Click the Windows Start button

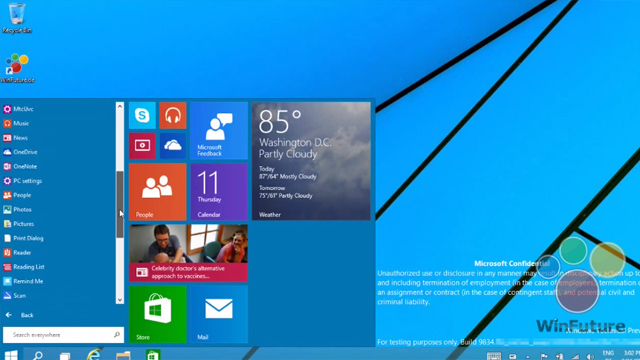tap(11, 355)
